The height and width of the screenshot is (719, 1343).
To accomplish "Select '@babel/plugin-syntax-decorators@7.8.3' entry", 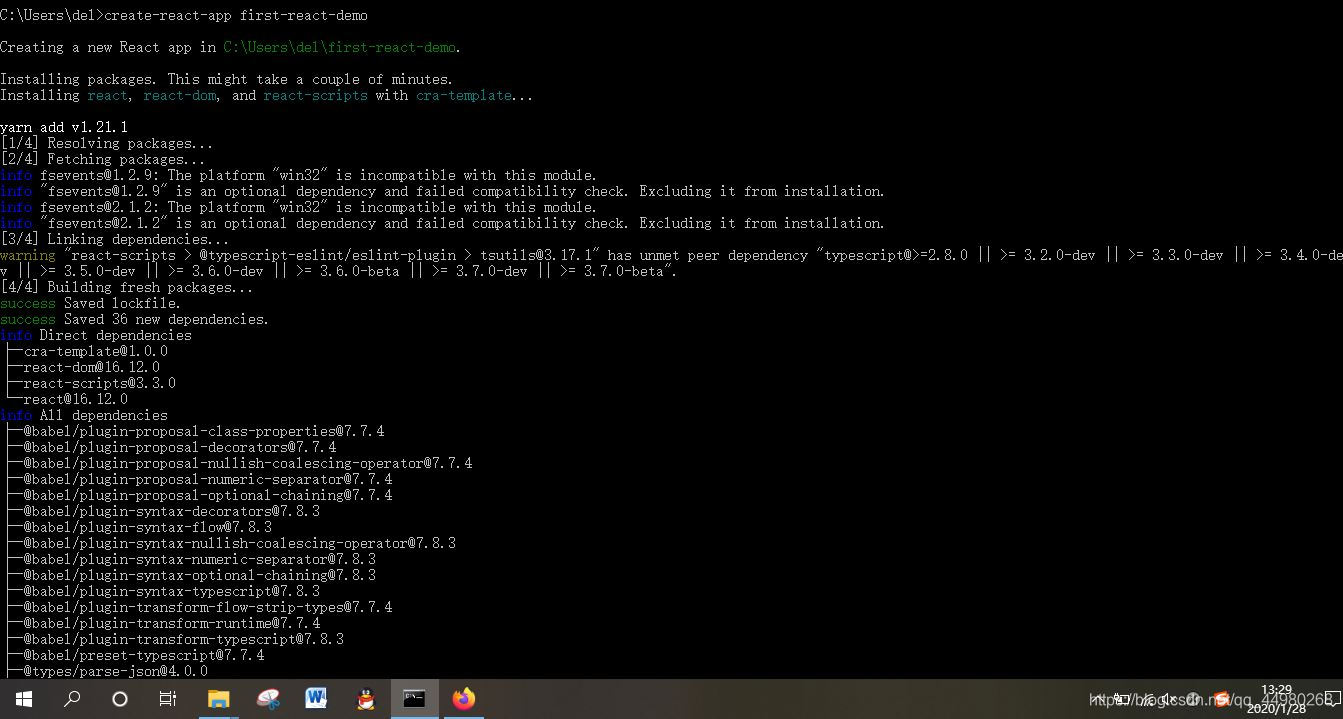I will 172,511.
